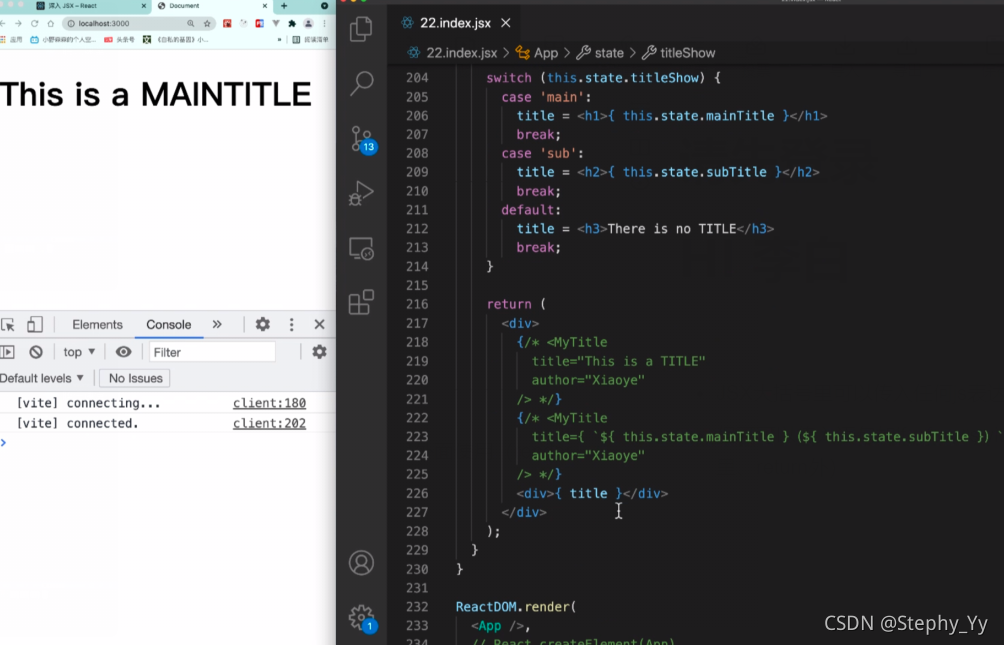
Task: Click the red extension icon in Chrome toolbar
Action: click(227, 24)
